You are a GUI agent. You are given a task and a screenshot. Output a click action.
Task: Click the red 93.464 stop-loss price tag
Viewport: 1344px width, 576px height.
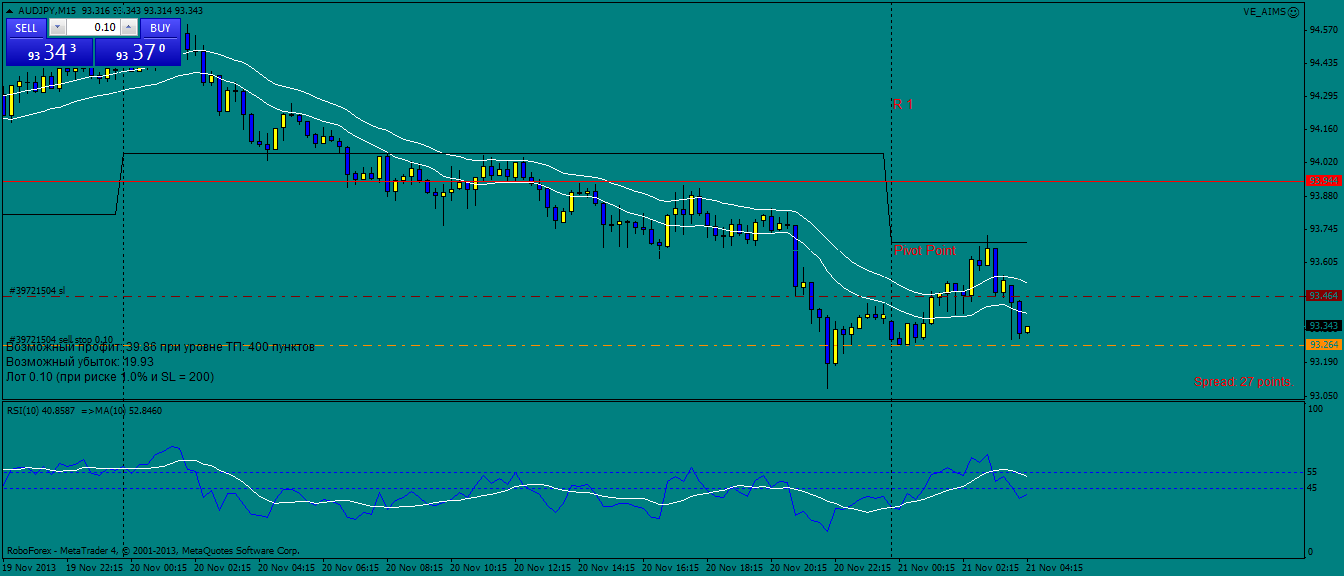pos(1324,296)
